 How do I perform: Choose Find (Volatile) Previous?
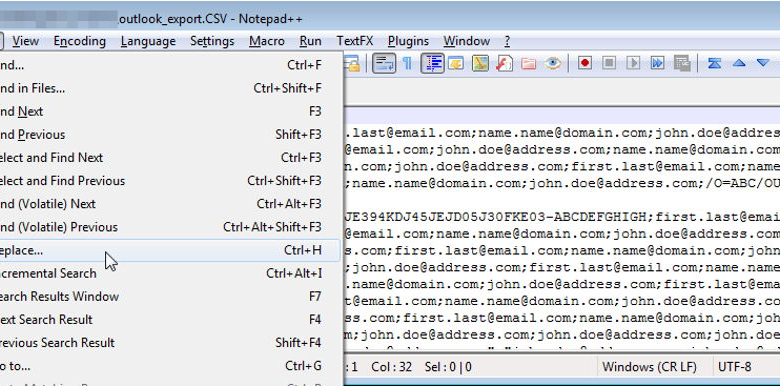(x=169, y=227)
